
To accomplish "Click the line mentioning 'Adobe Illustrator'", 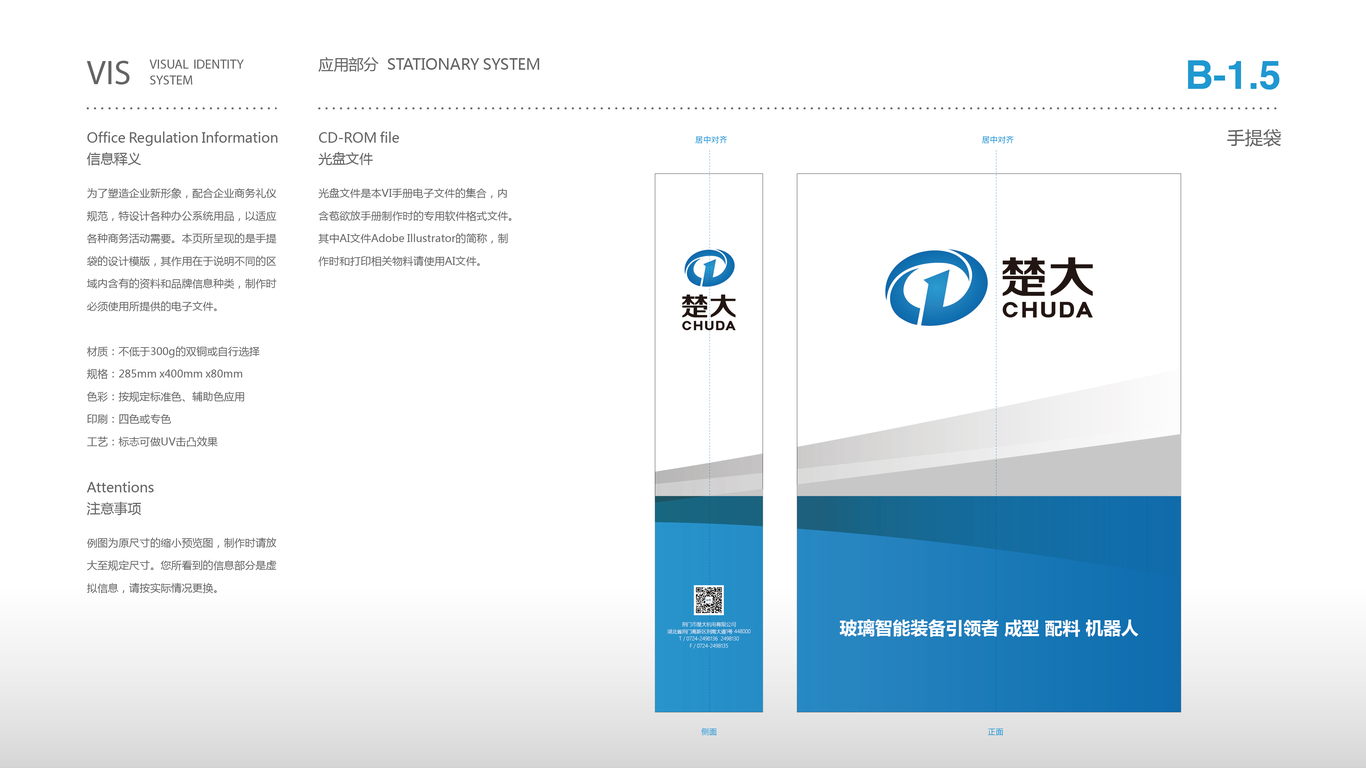I will pos(413,239).
